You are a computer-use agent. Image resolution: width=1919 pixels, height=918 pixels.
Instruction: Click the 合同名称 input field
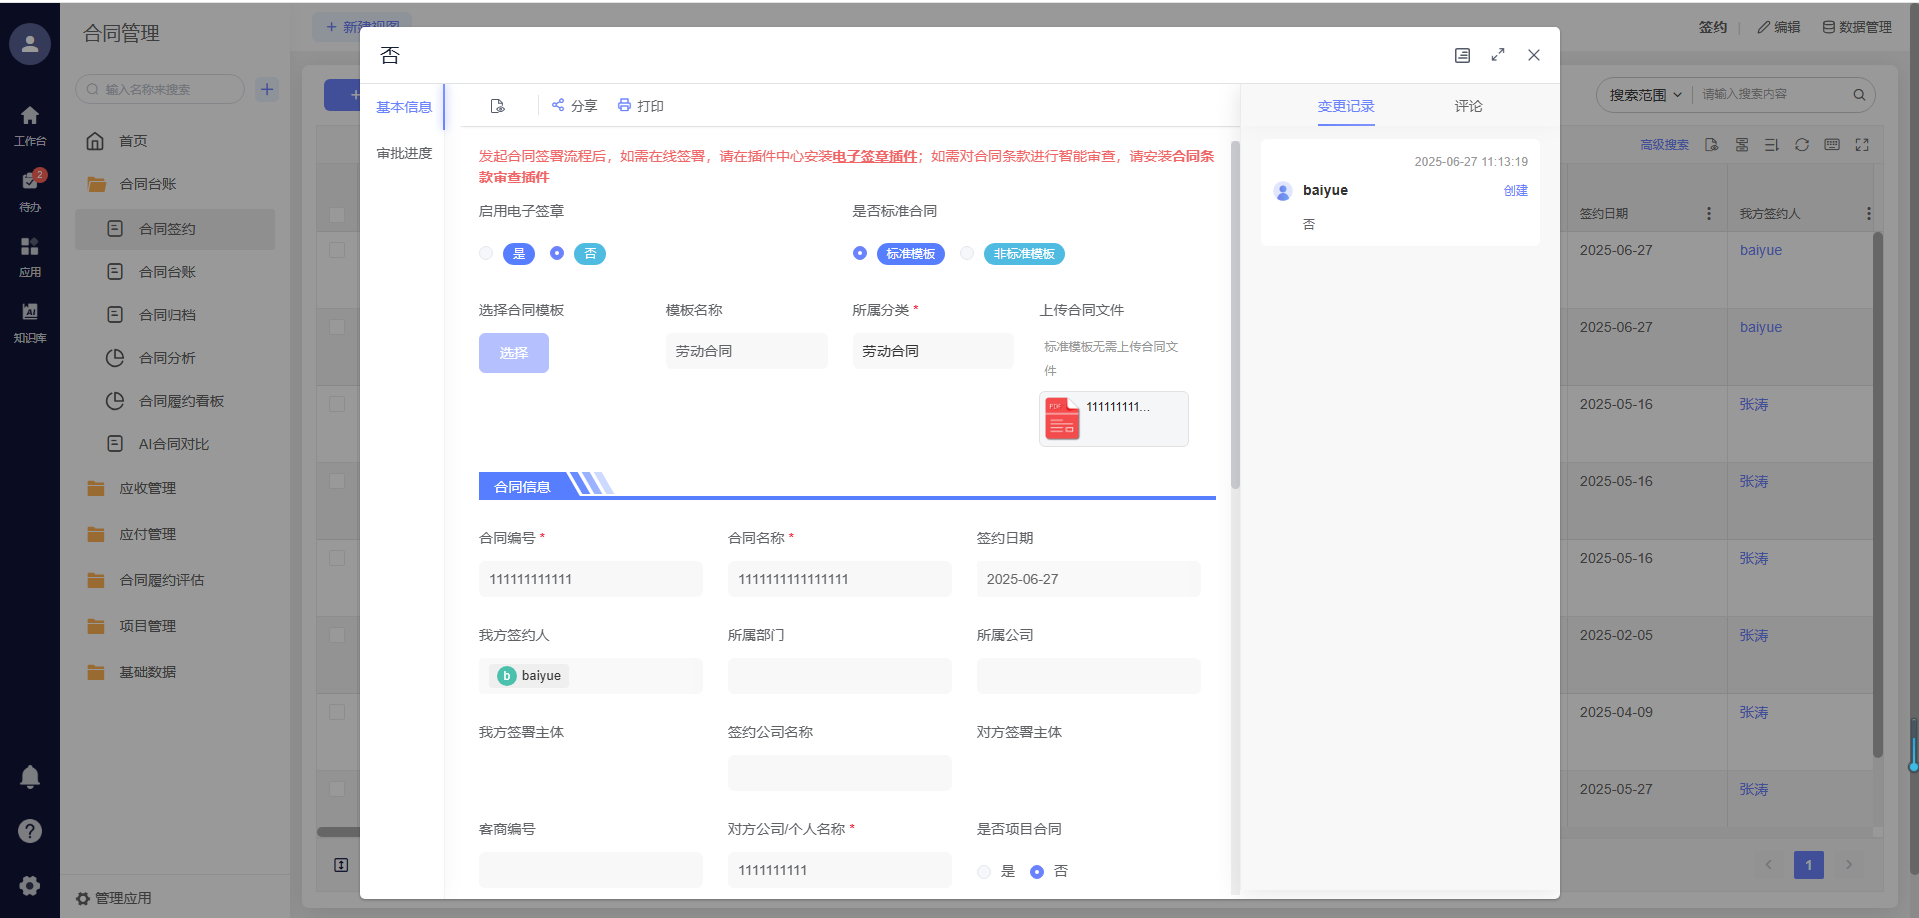click(839, 579)
